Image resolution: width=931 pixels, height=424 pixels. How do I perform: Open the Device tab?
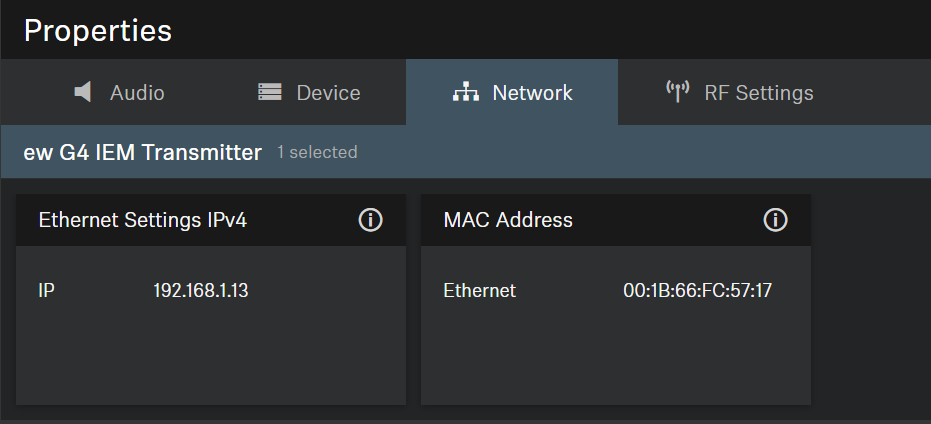pos(328,93)
